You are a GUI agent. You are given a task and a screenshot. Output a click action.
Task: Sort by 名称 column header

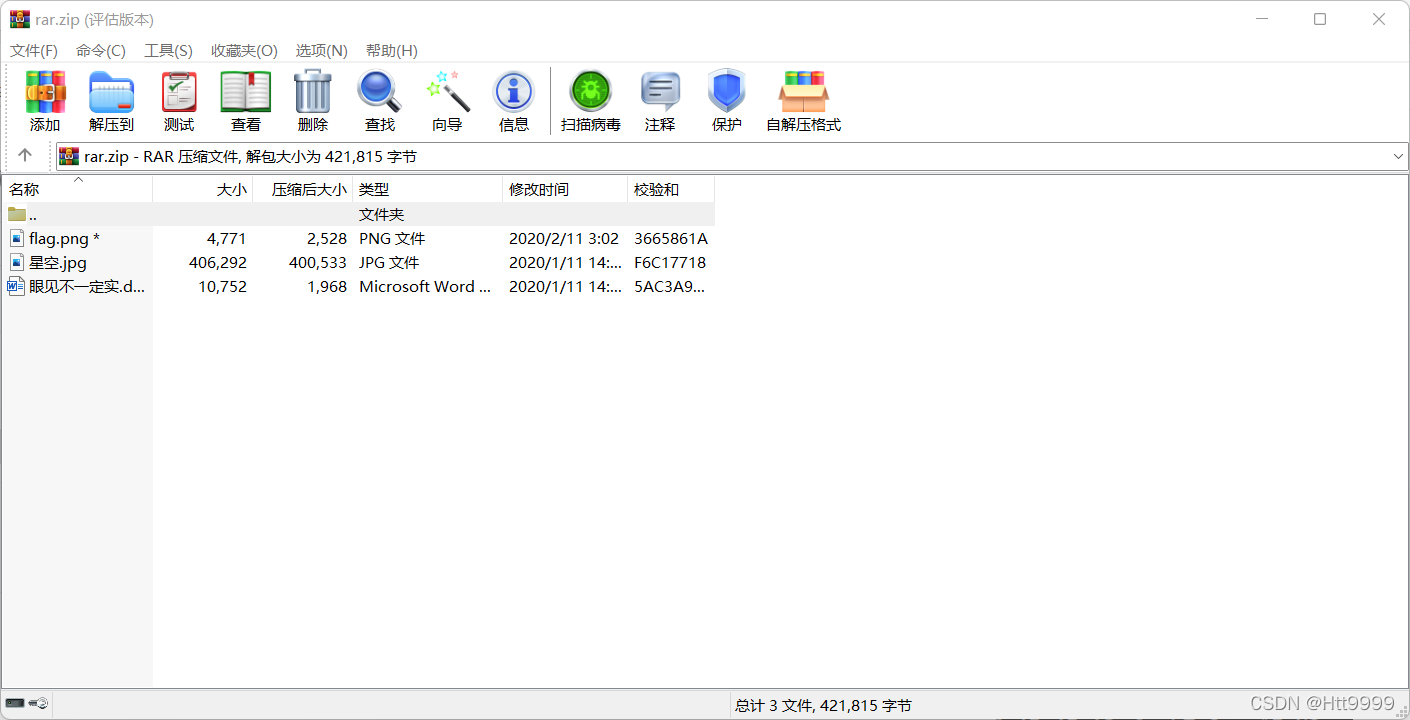click(x=78, y=189)
